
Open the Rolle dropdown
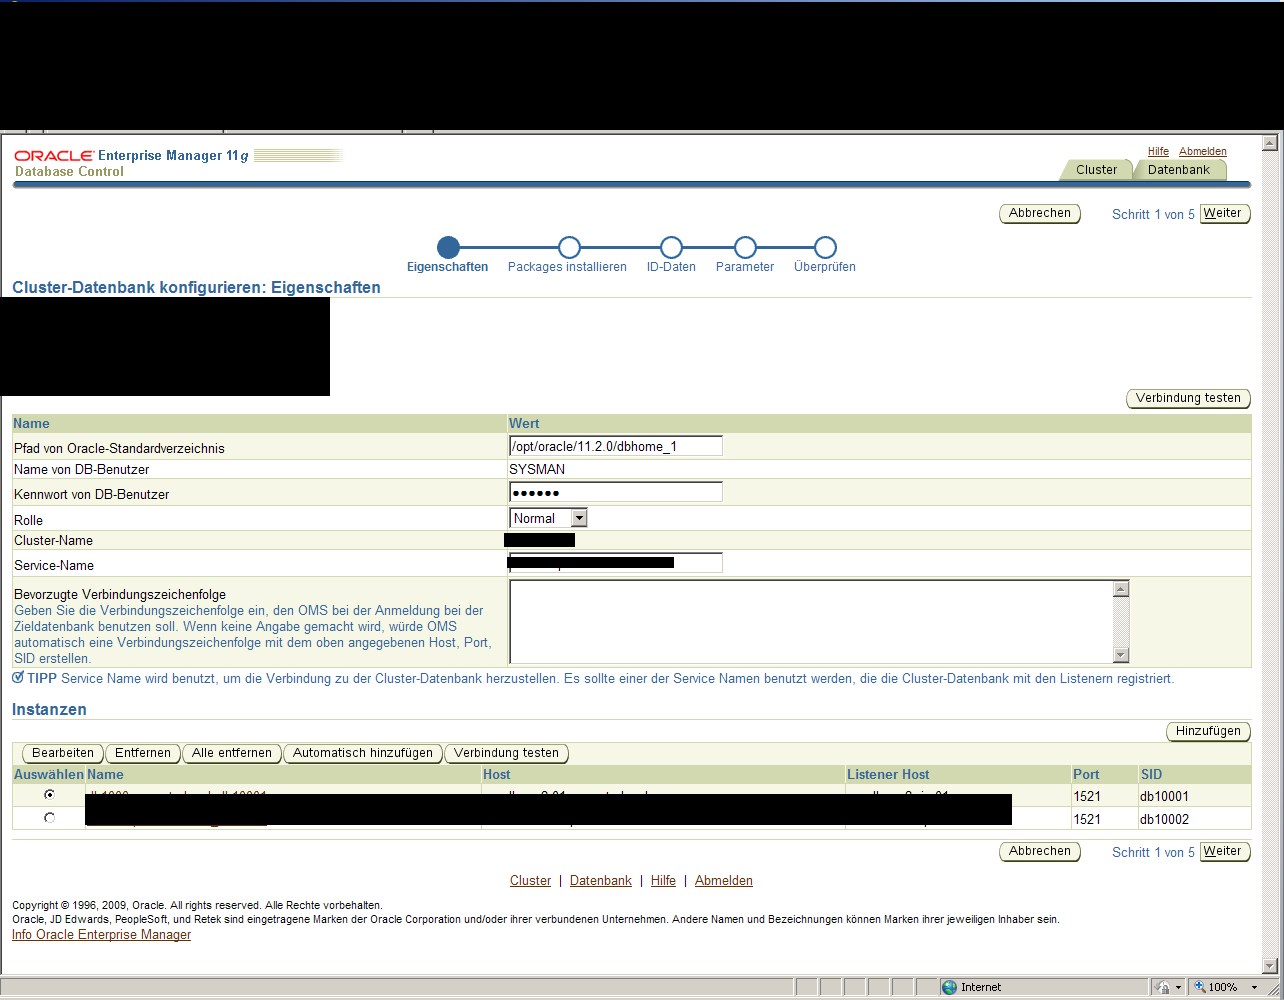point(578,518)
